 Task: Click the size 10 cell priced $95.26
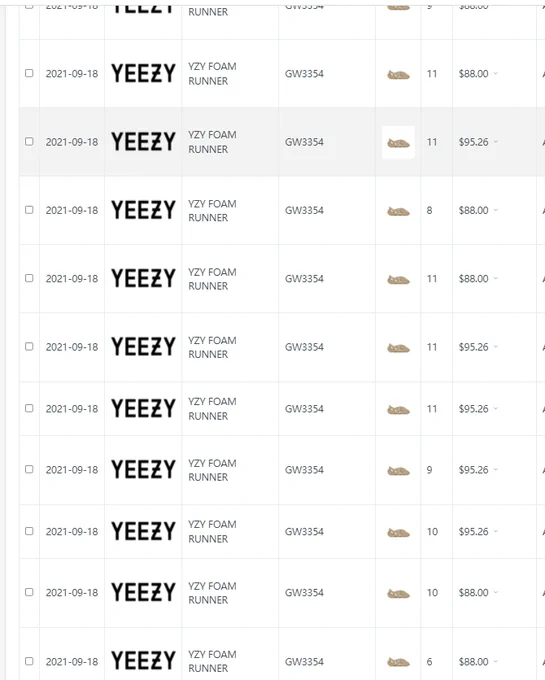point(432,532)
